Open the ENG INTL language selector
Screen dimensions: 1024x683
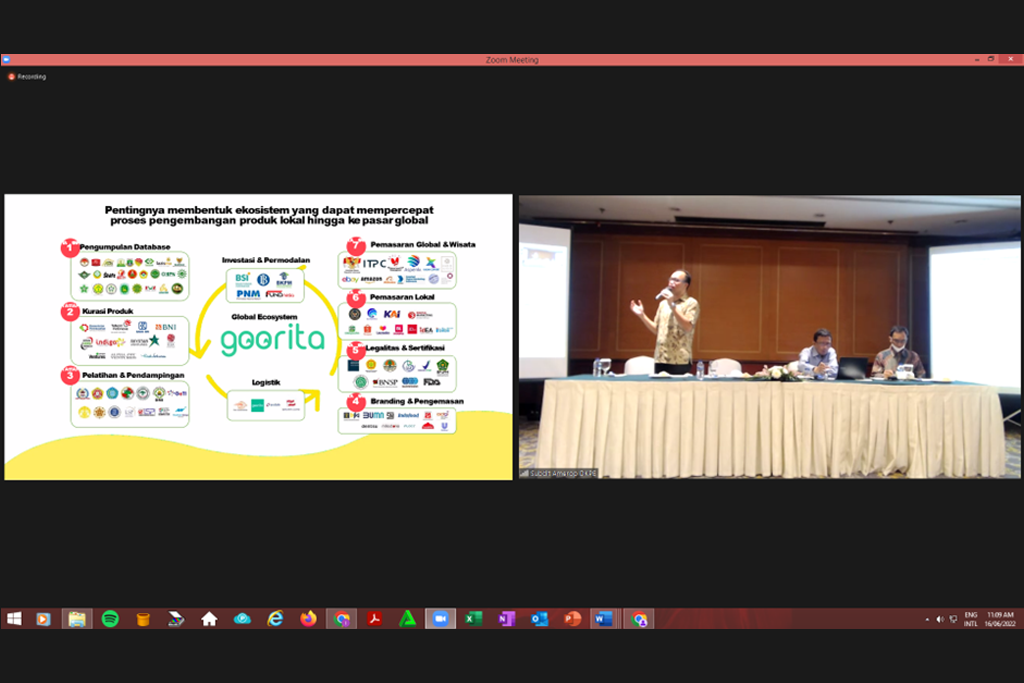pos(970,619)
